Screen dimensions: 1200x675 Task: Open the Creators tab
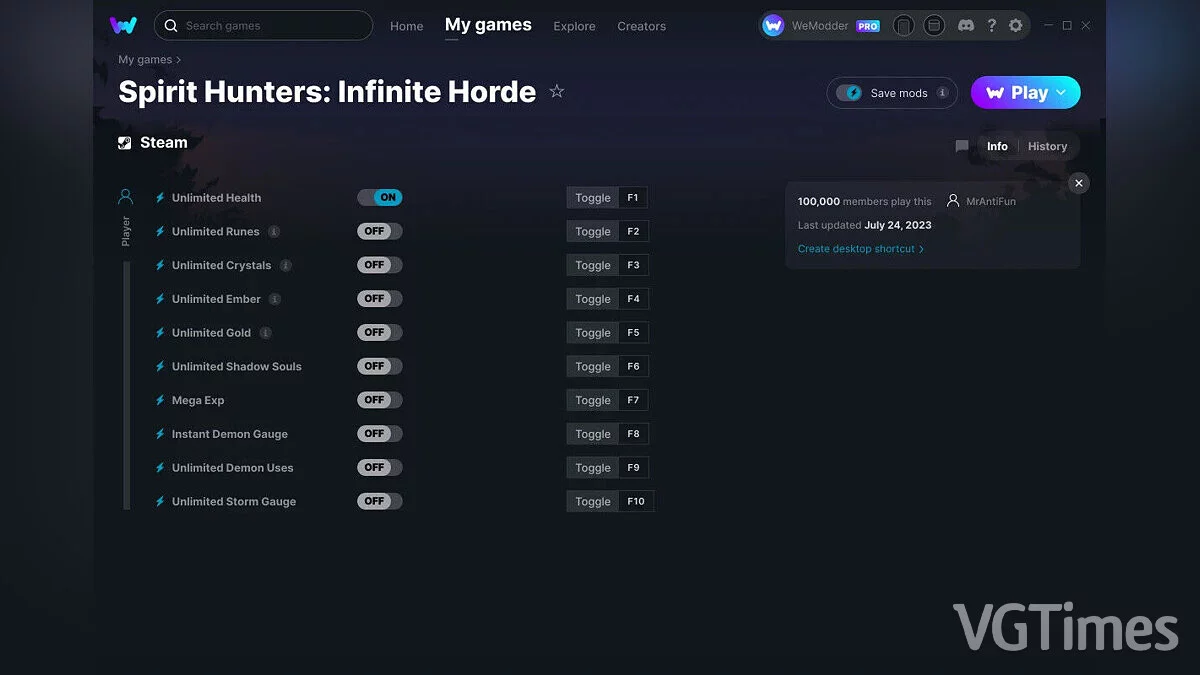(641, 26)
